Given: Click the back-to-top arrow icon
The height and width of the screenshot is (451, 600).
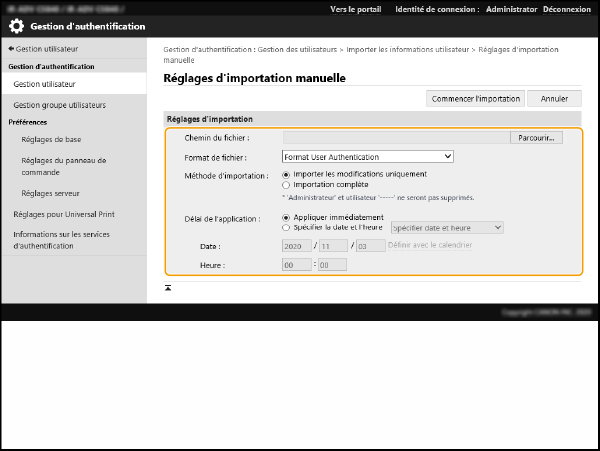Looking at the screenshot, I should pos(168,287).
